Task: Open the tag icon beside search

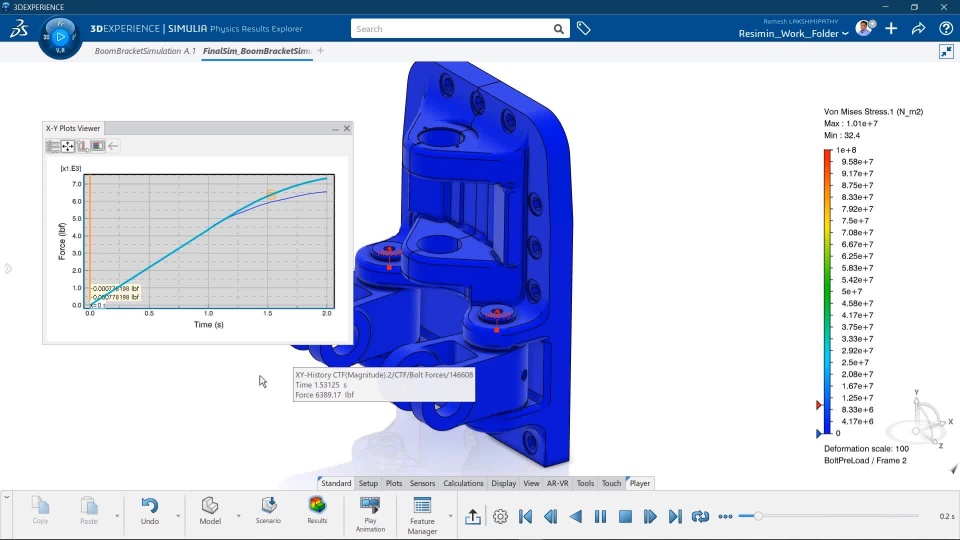Action: coord(583,28)
